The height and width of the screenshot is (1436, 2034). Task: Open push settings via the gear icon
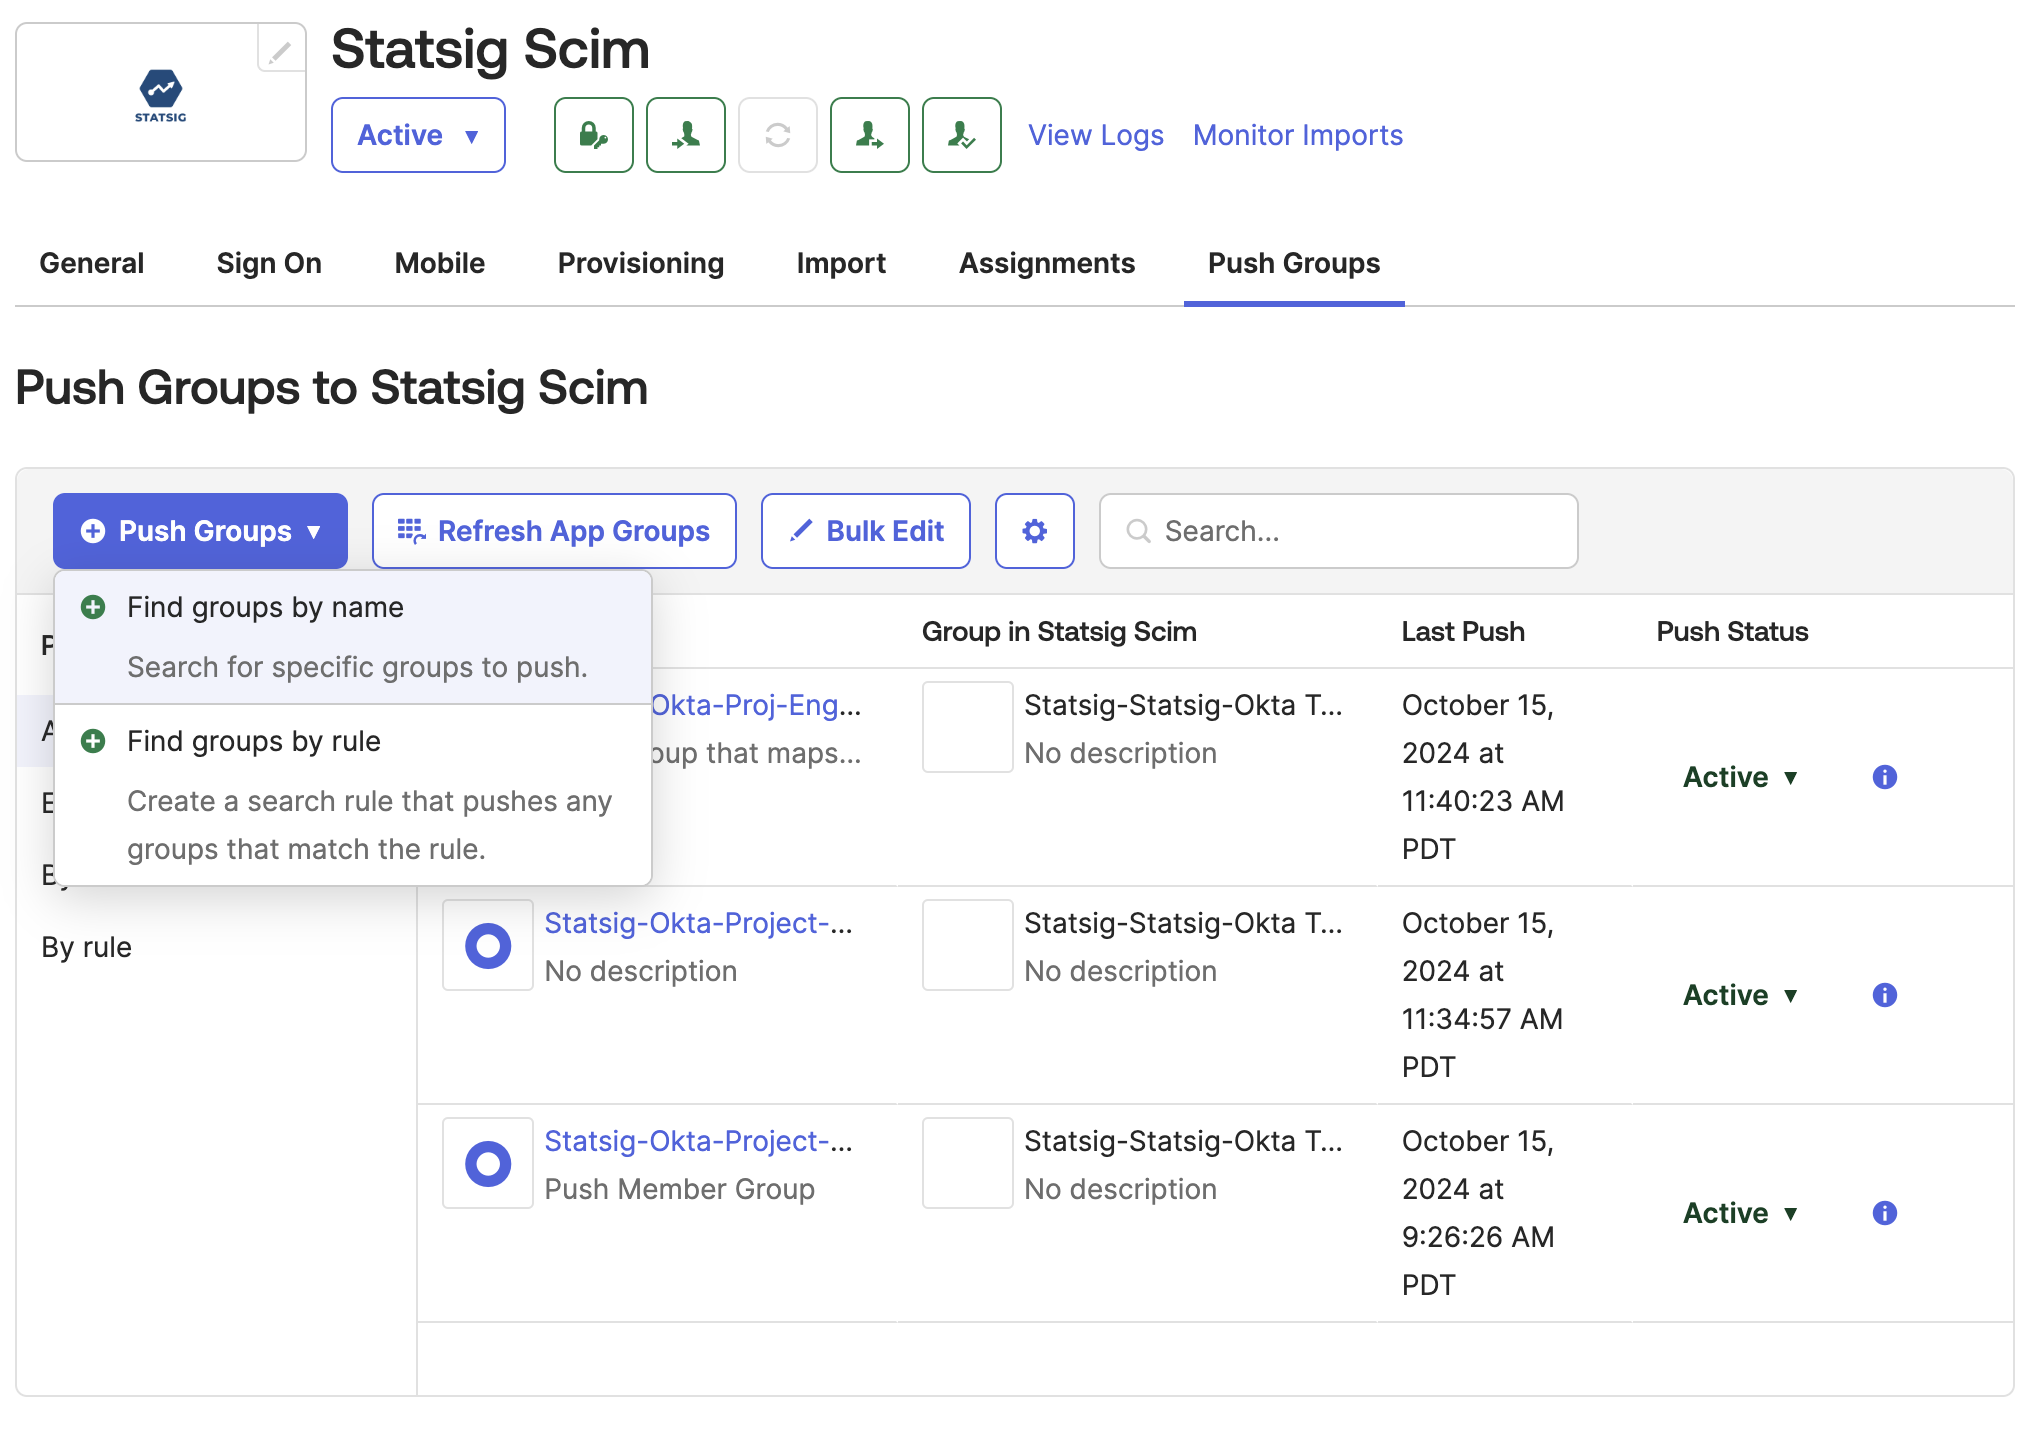[x=1035, y=531]
